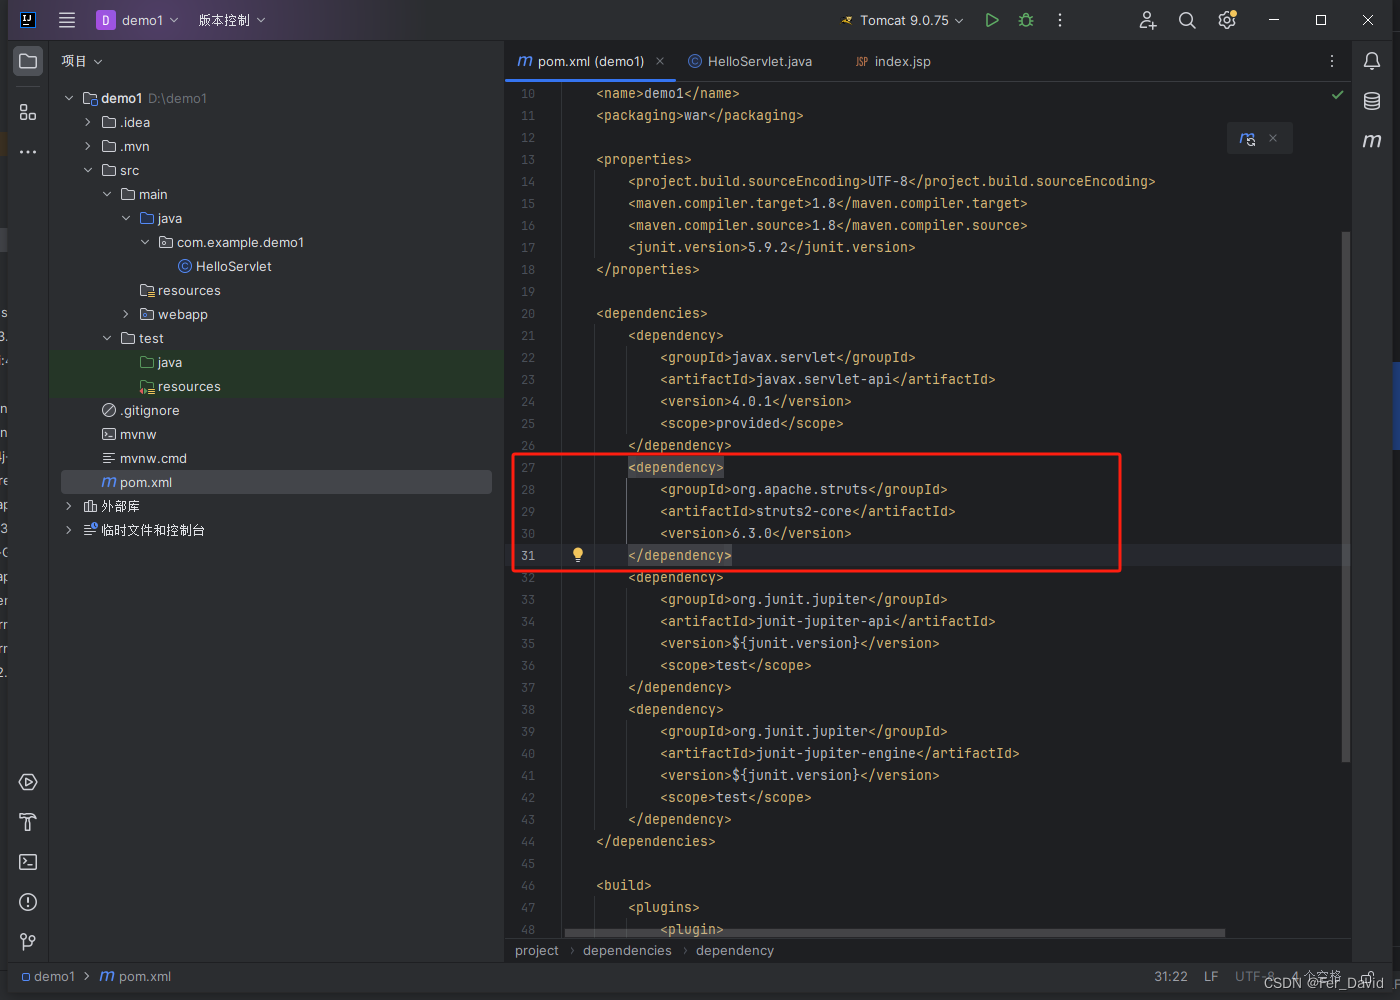
Task: Run the Tomcat 9.0.75 configuration
Action: [991, 20]
